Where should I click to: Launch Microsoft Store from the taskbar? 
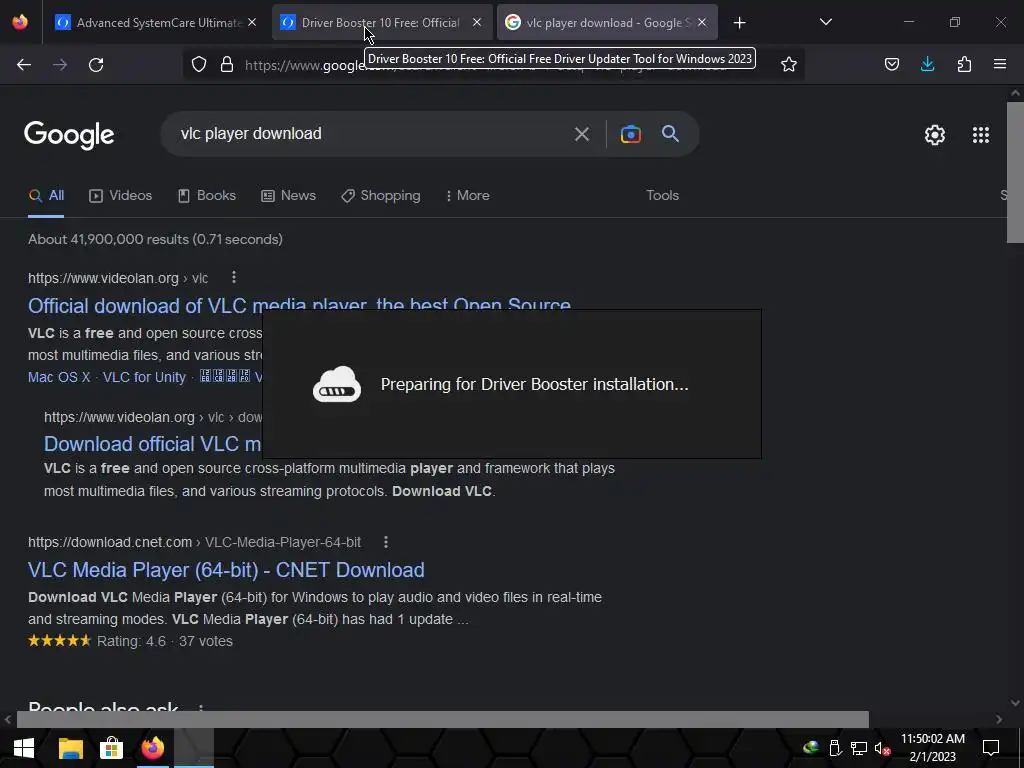click(x=112, y=748)
